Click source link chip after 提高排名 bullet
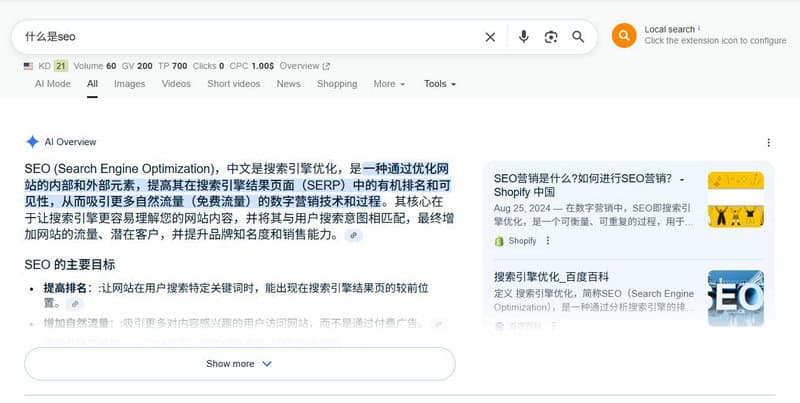800x403 pixels. [75, 304]
